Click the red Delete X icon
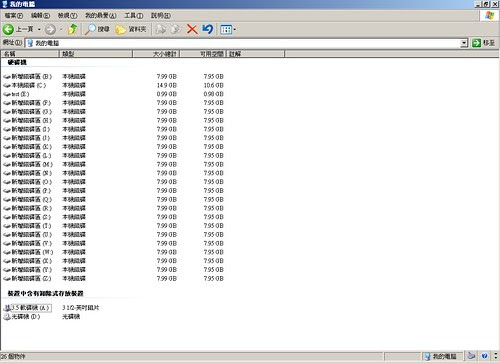 pos(192,29)
